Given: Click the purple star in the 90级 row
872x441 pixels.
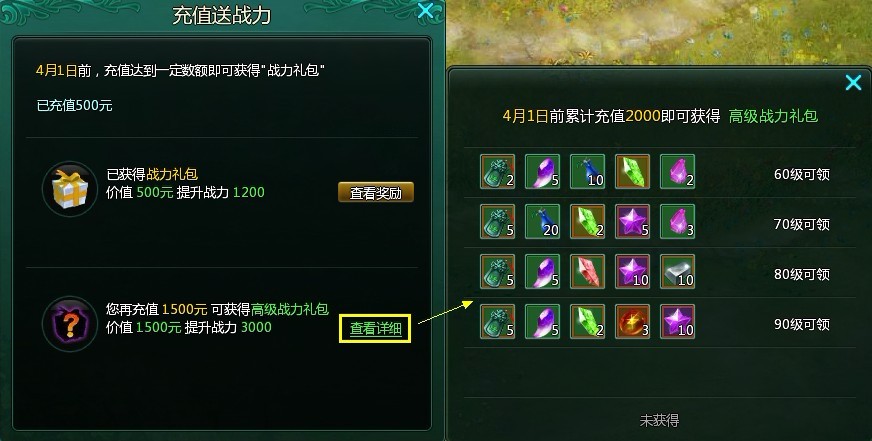Looking at the screenshot, I should (677, 322).
